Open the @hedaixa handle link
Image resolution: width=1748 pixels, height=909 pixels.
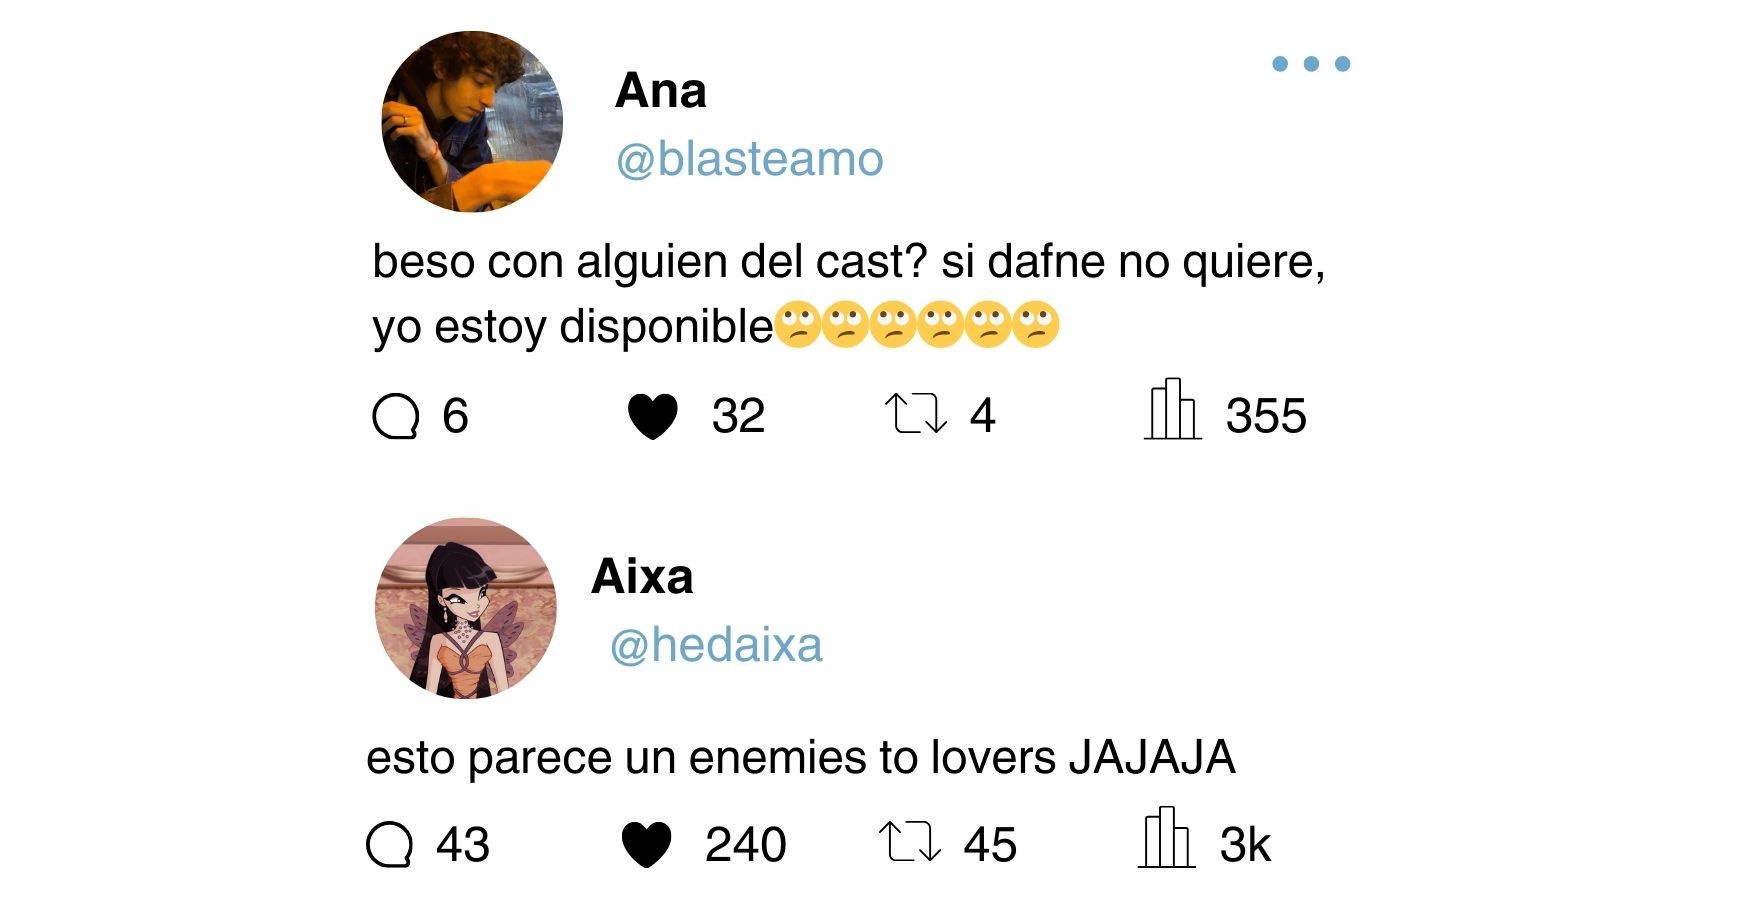tap(716, 645)
